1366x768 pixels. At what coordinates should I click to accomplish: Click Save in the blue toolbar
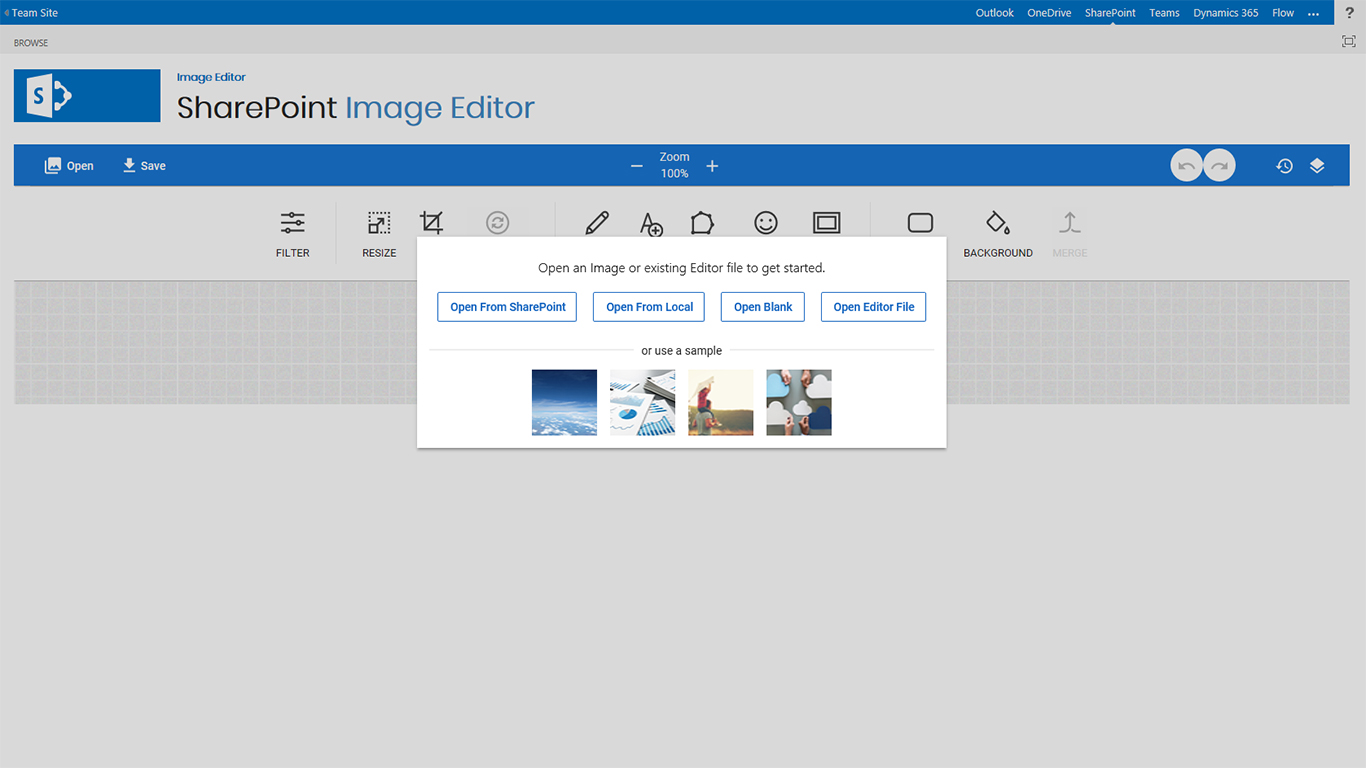tap(144, 166)
